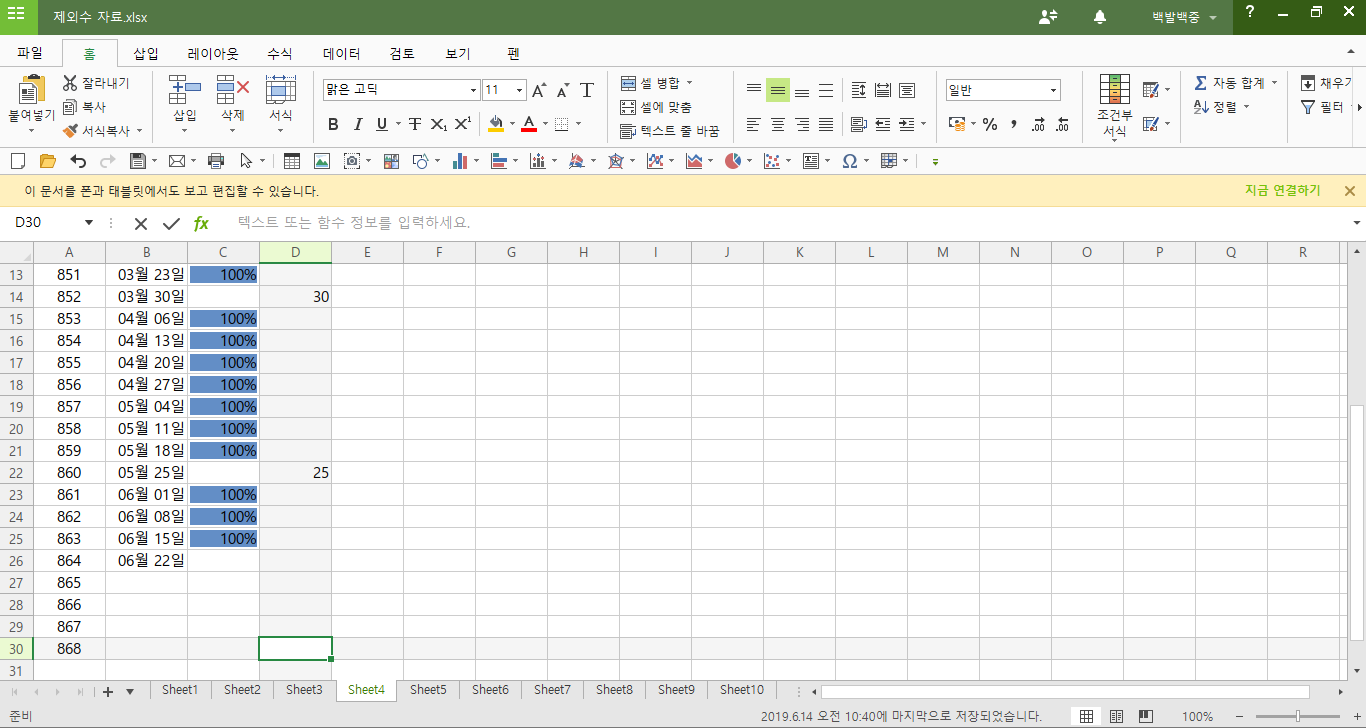1366x728 pixels.
Task: Click the yellow fill color swatch
Action: 496,124
